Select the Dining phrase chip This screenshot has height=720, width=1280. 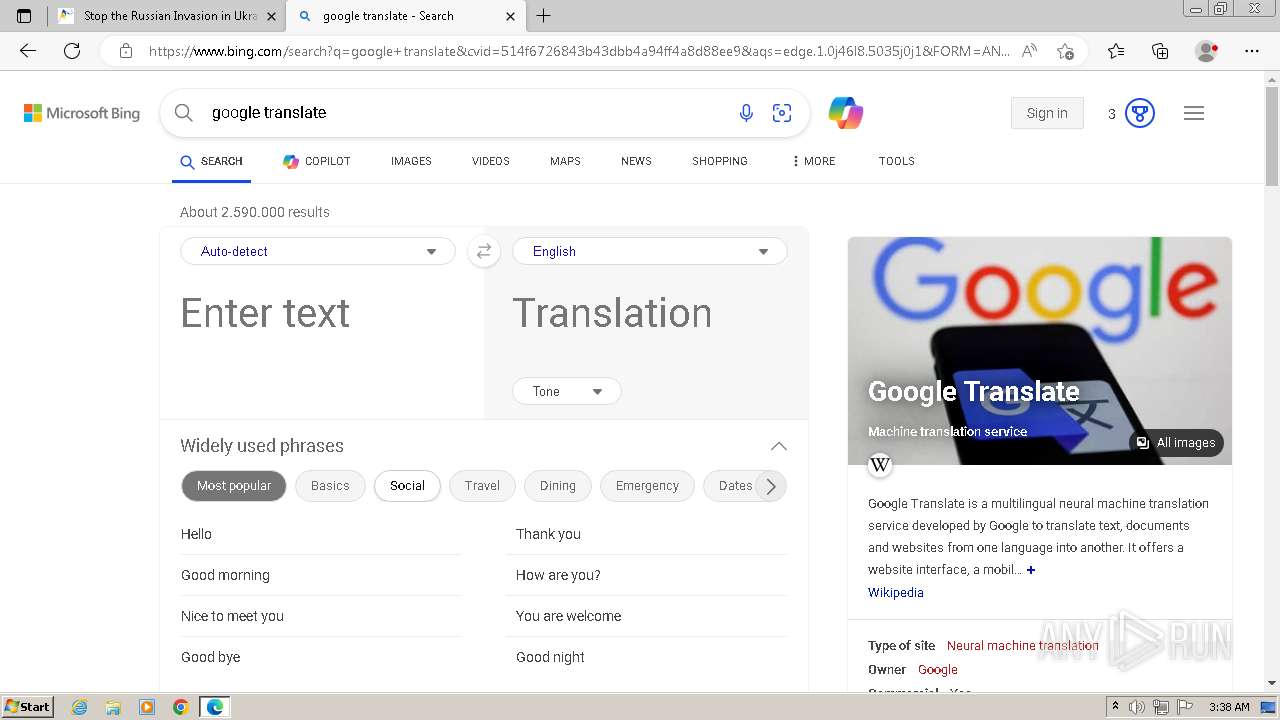pyautogui.click(x=558, y=486)
